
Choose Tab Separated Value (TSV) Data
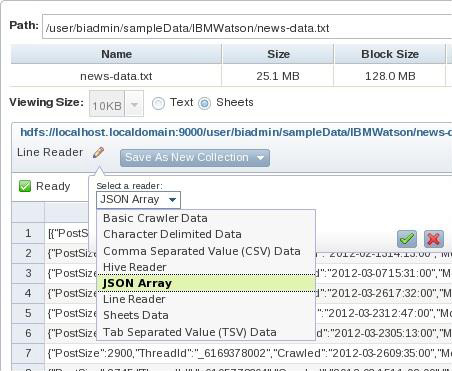(206, 332)
